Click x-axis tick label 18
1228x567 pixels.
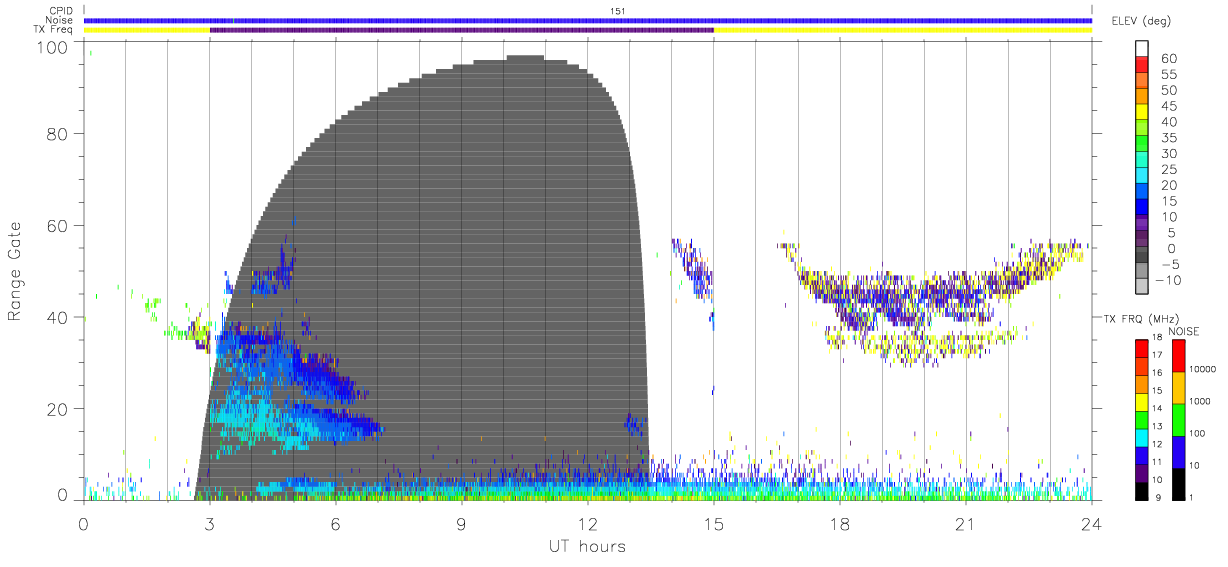(x=840, y=524)
